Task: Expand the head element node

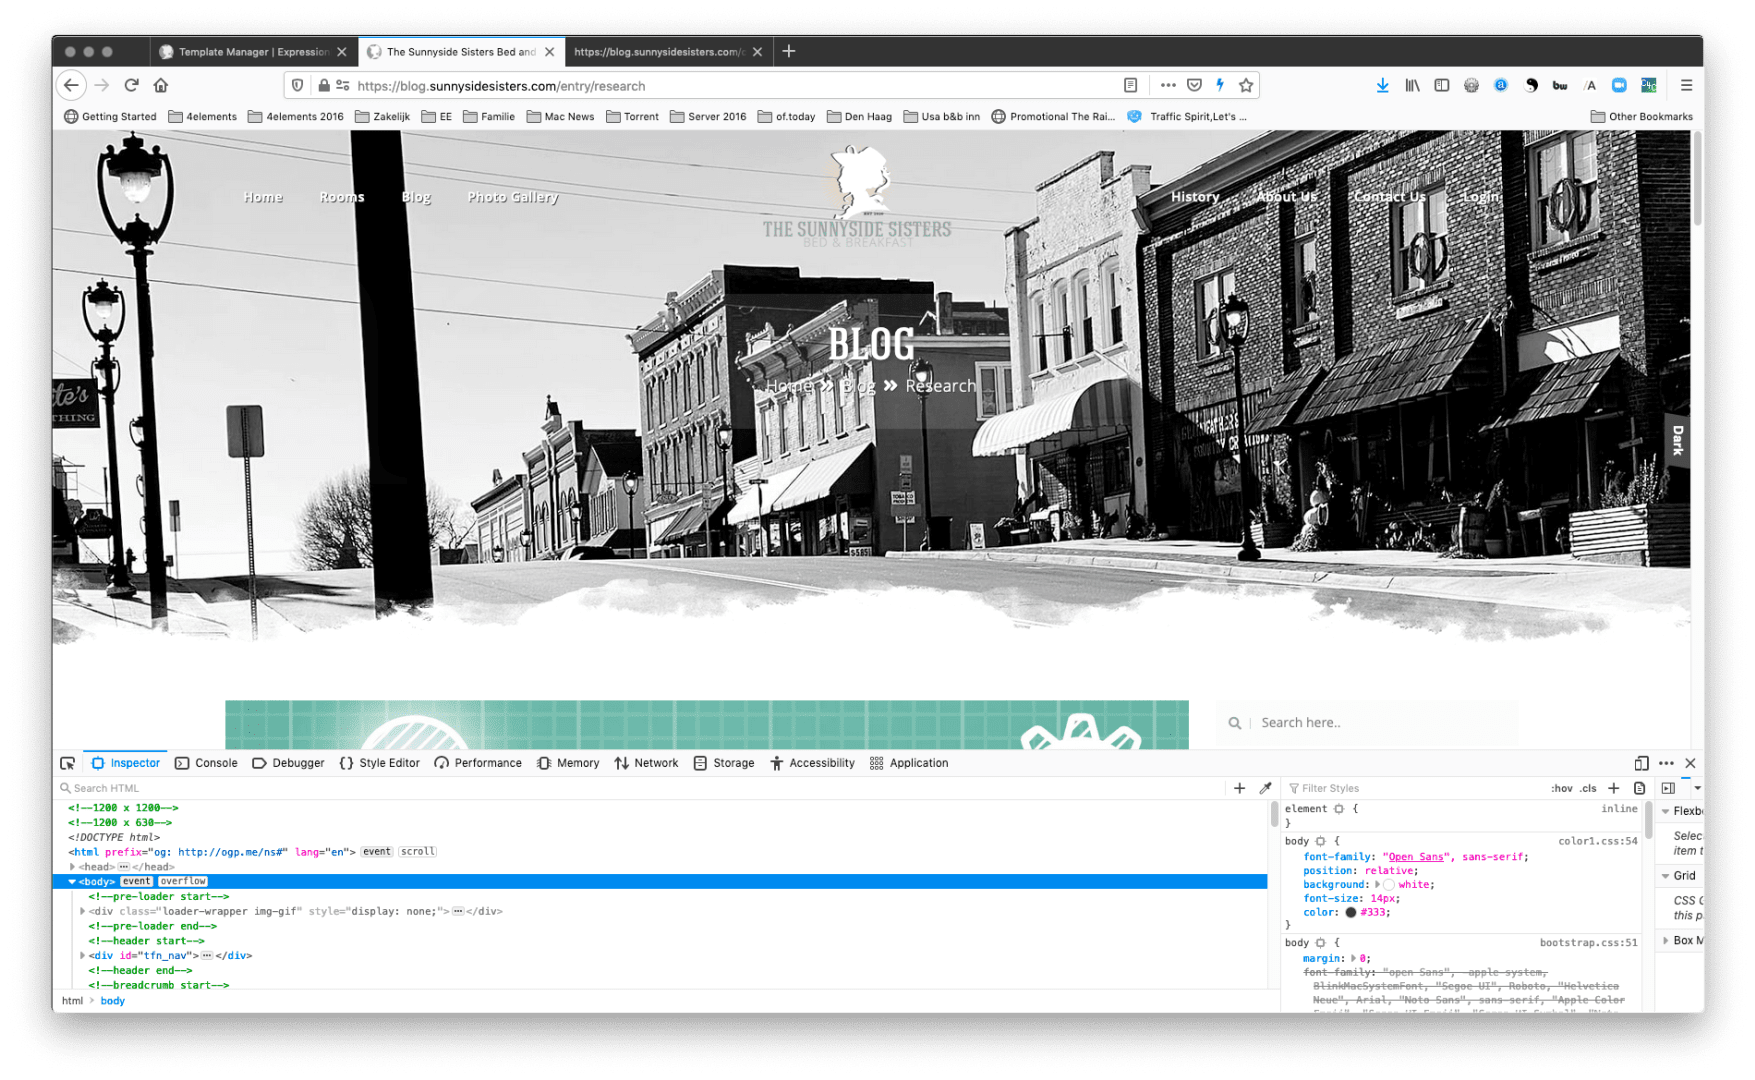Action: (x=72, y=867)
